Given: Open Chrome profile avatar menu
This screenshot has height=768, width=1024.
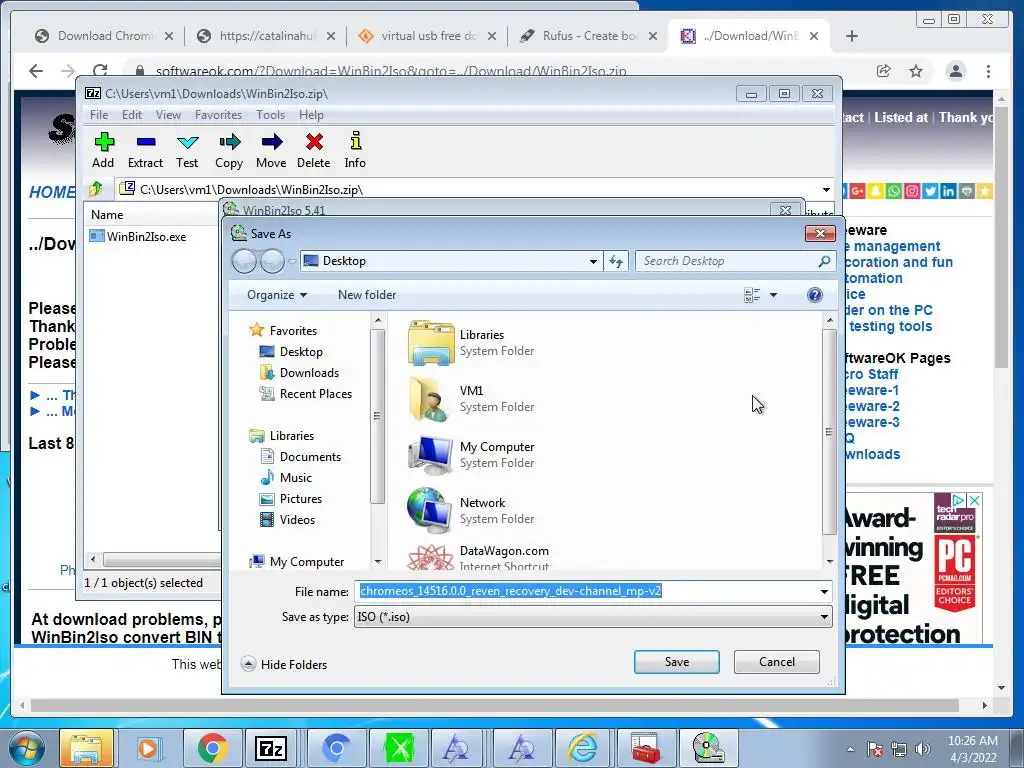Looking at the screenshot, I should (x=955, y=71).
